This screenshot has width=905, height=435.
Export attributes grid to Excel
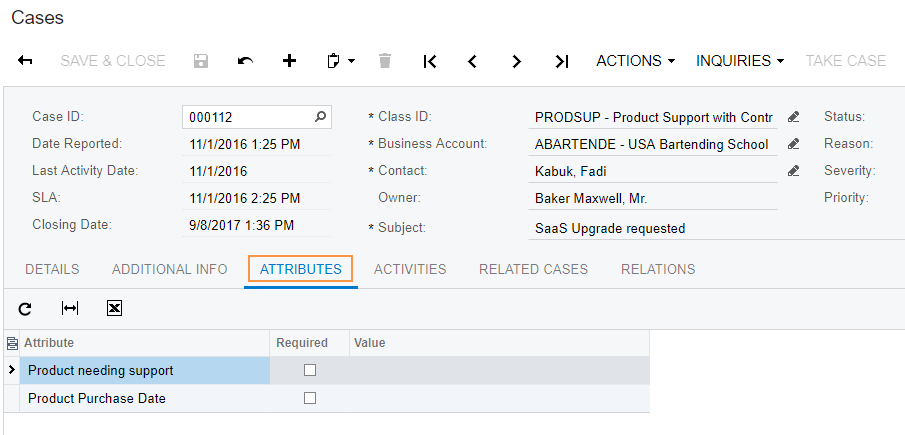[114, 309]
